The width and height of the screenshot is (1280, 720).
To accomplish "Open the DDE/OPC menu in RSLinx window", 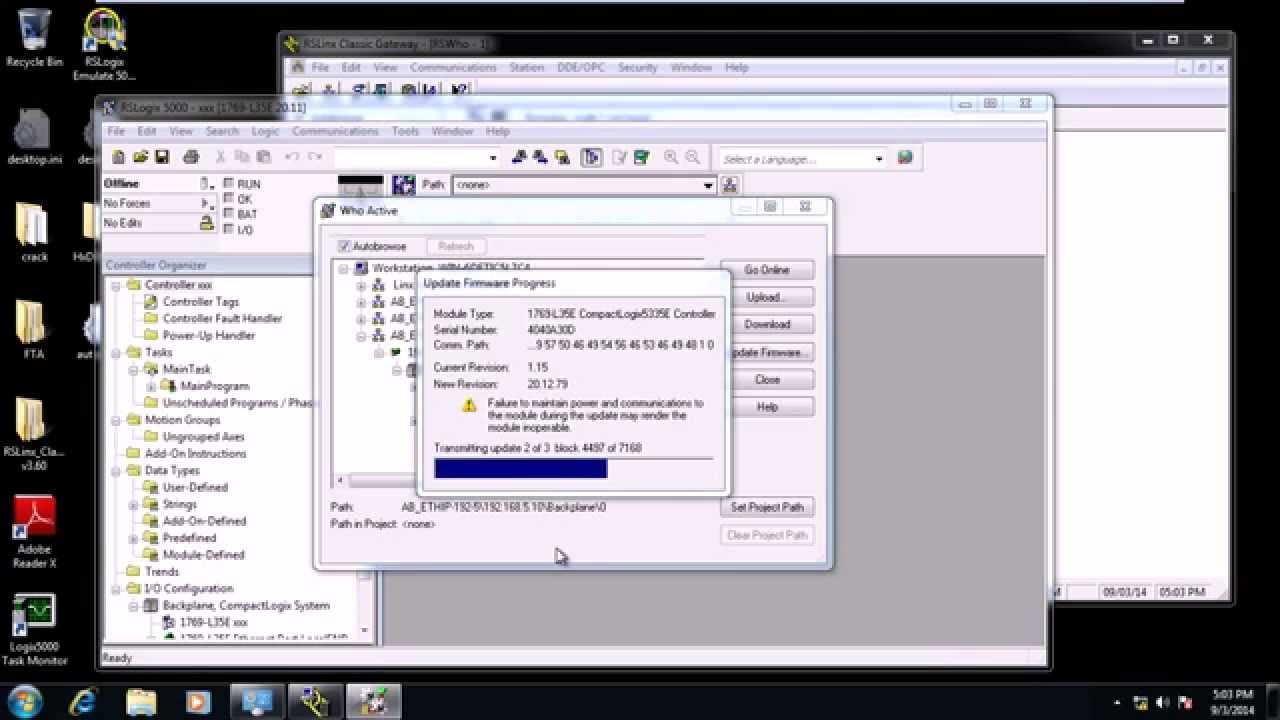I will coord(580,67).
